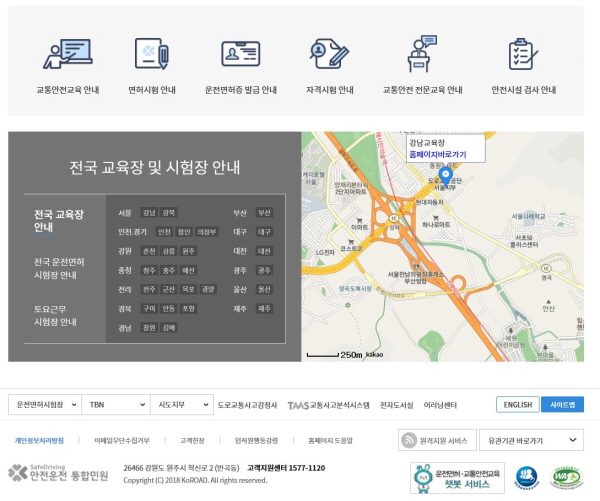Open the 개인정보처리방침 footer link
The image size is (600, 501).
(39, 440)
